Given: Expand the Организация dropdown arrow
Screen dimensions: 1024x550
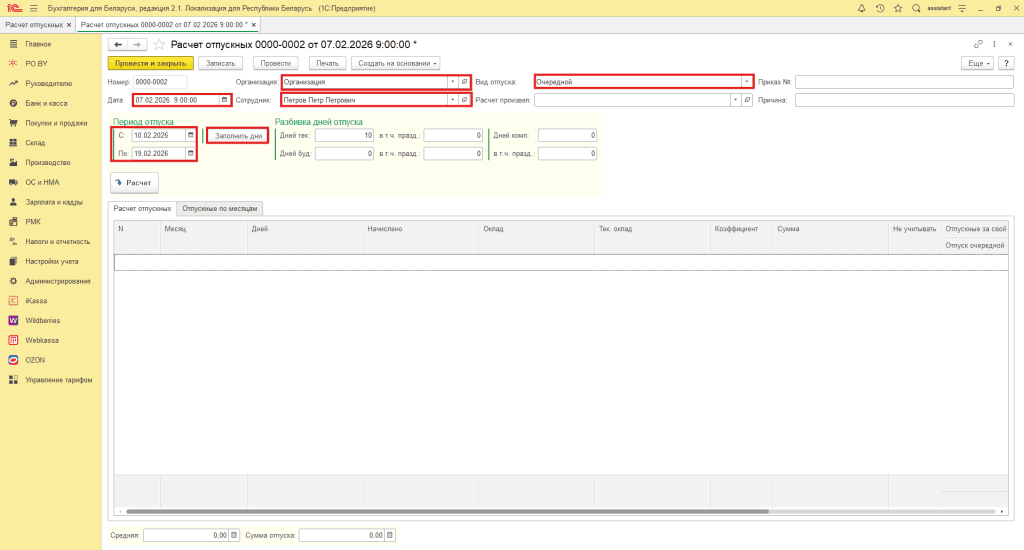Looking at the screenshot, I should (x=452, y=82).
